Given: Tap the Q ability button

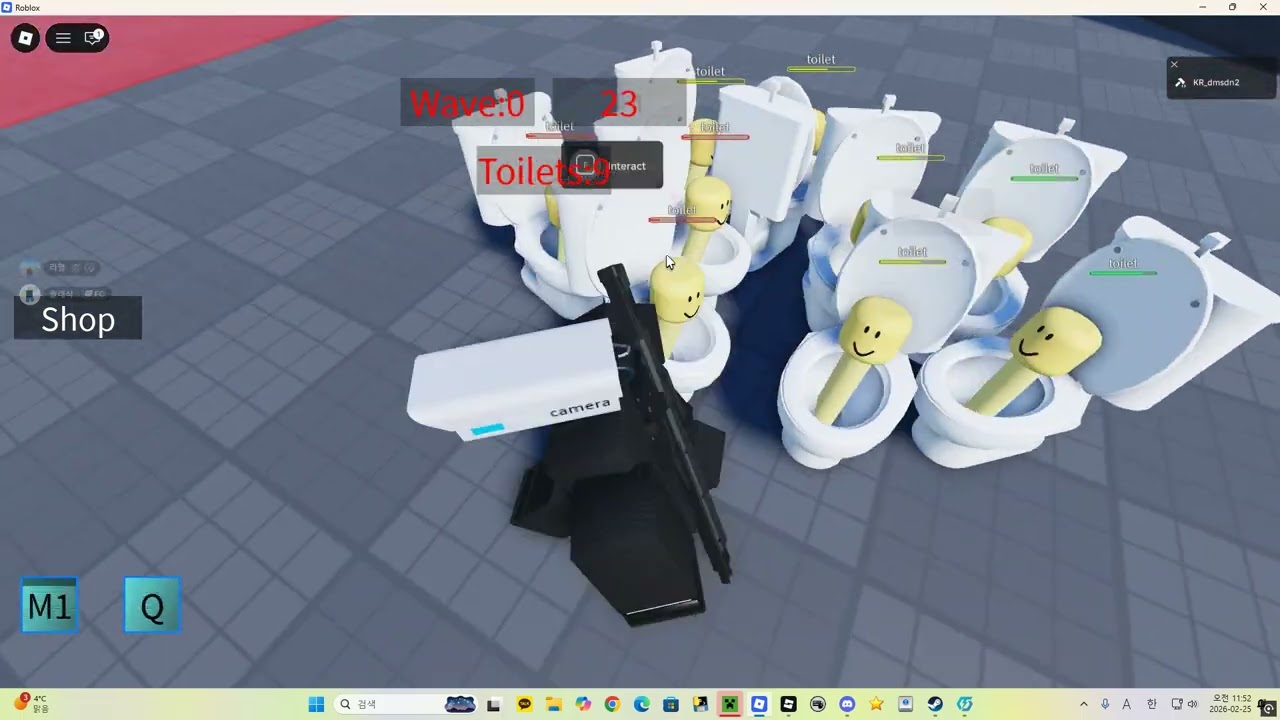Looking at the screenshot, I should coord(152,606).
